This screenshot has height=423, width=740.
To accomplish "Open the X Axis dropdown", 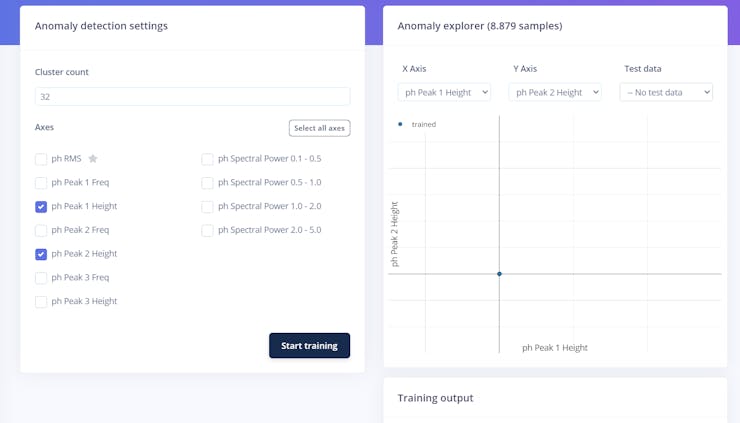I will coord(444,92).
